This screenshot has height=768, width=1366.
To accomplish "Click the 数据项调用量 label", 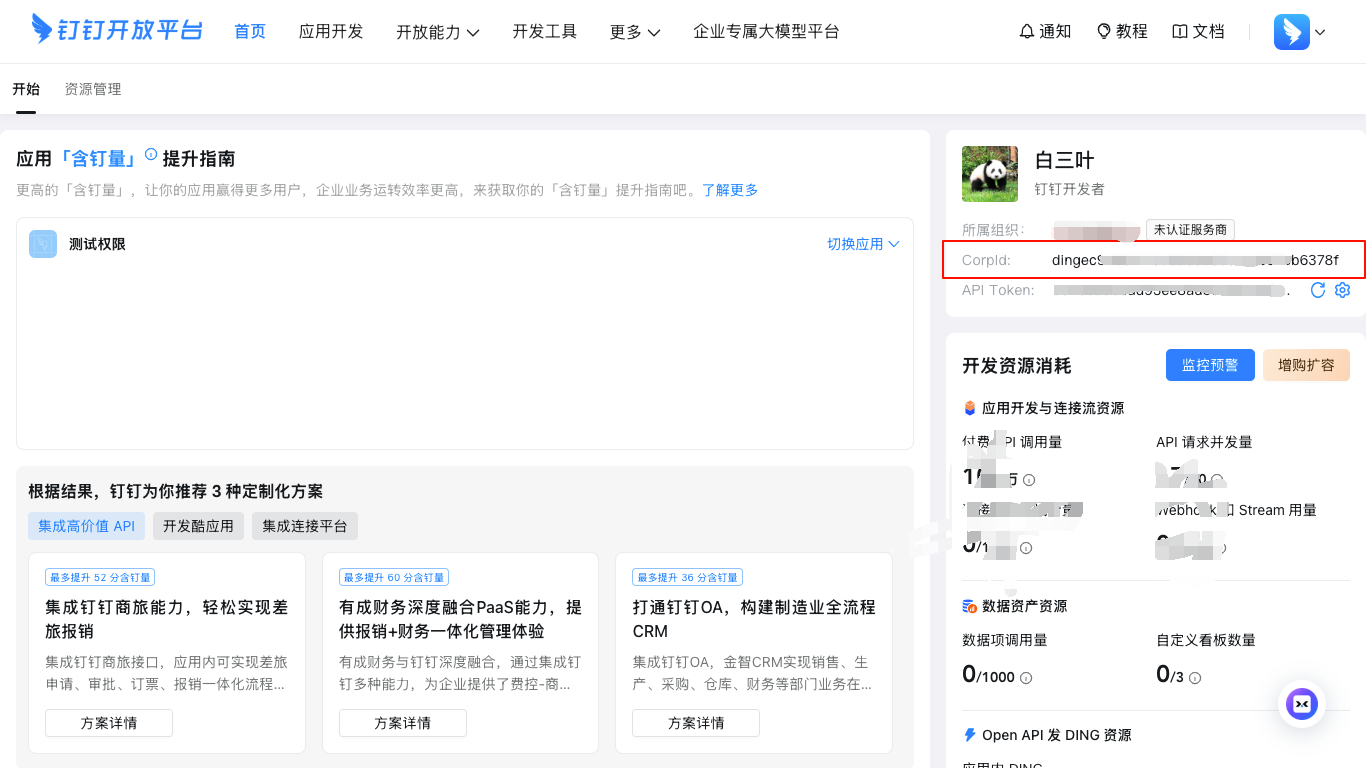I will tap(1005, 640).
